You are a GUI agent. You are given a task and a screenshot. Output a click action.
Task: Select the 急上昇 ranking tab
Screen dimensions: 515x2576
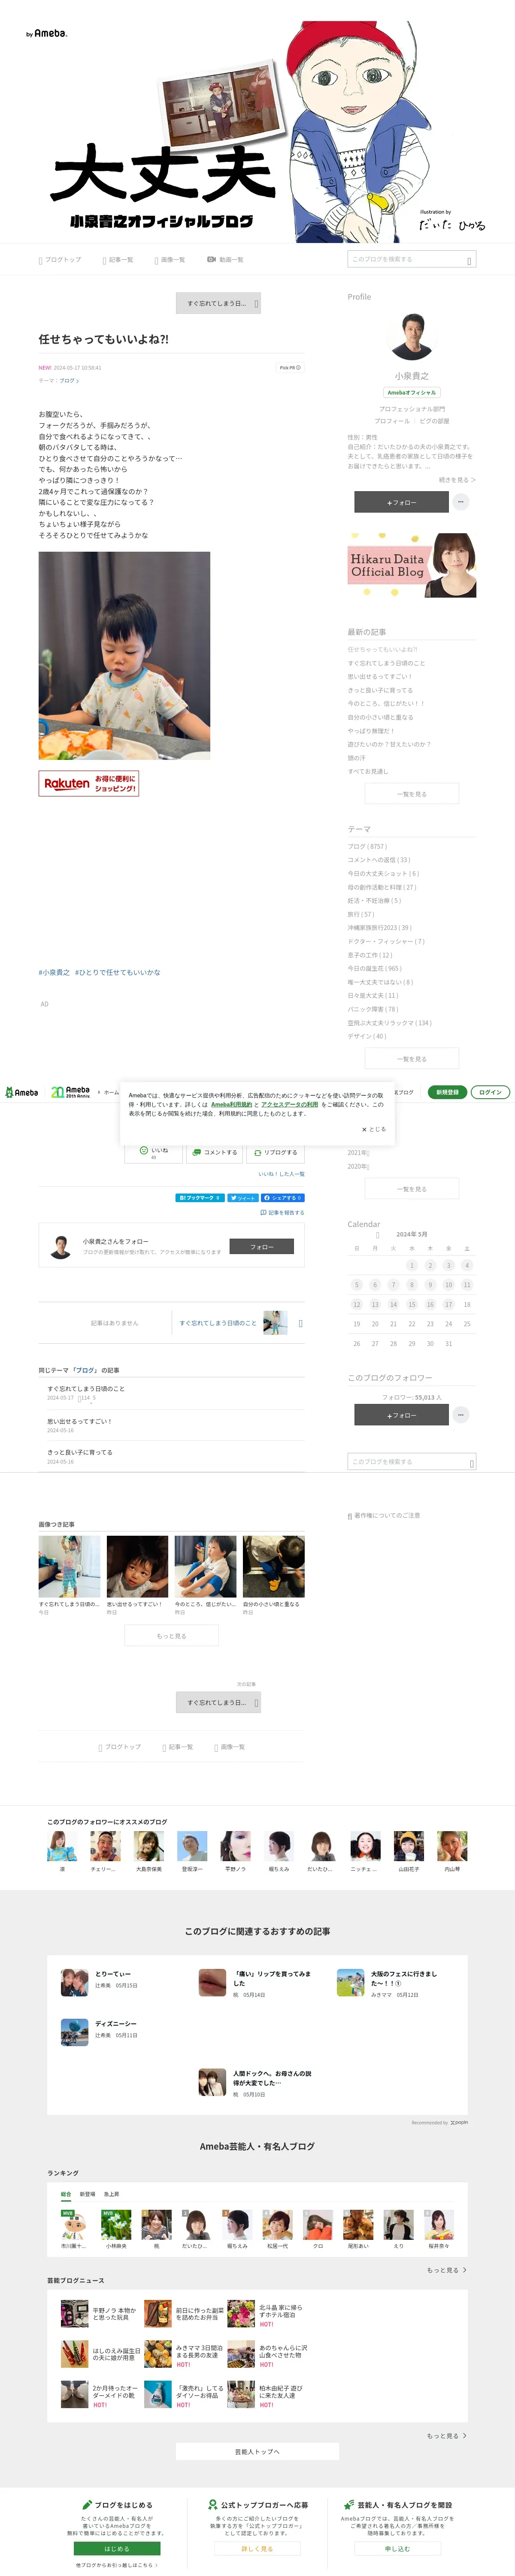(111, 2194)
